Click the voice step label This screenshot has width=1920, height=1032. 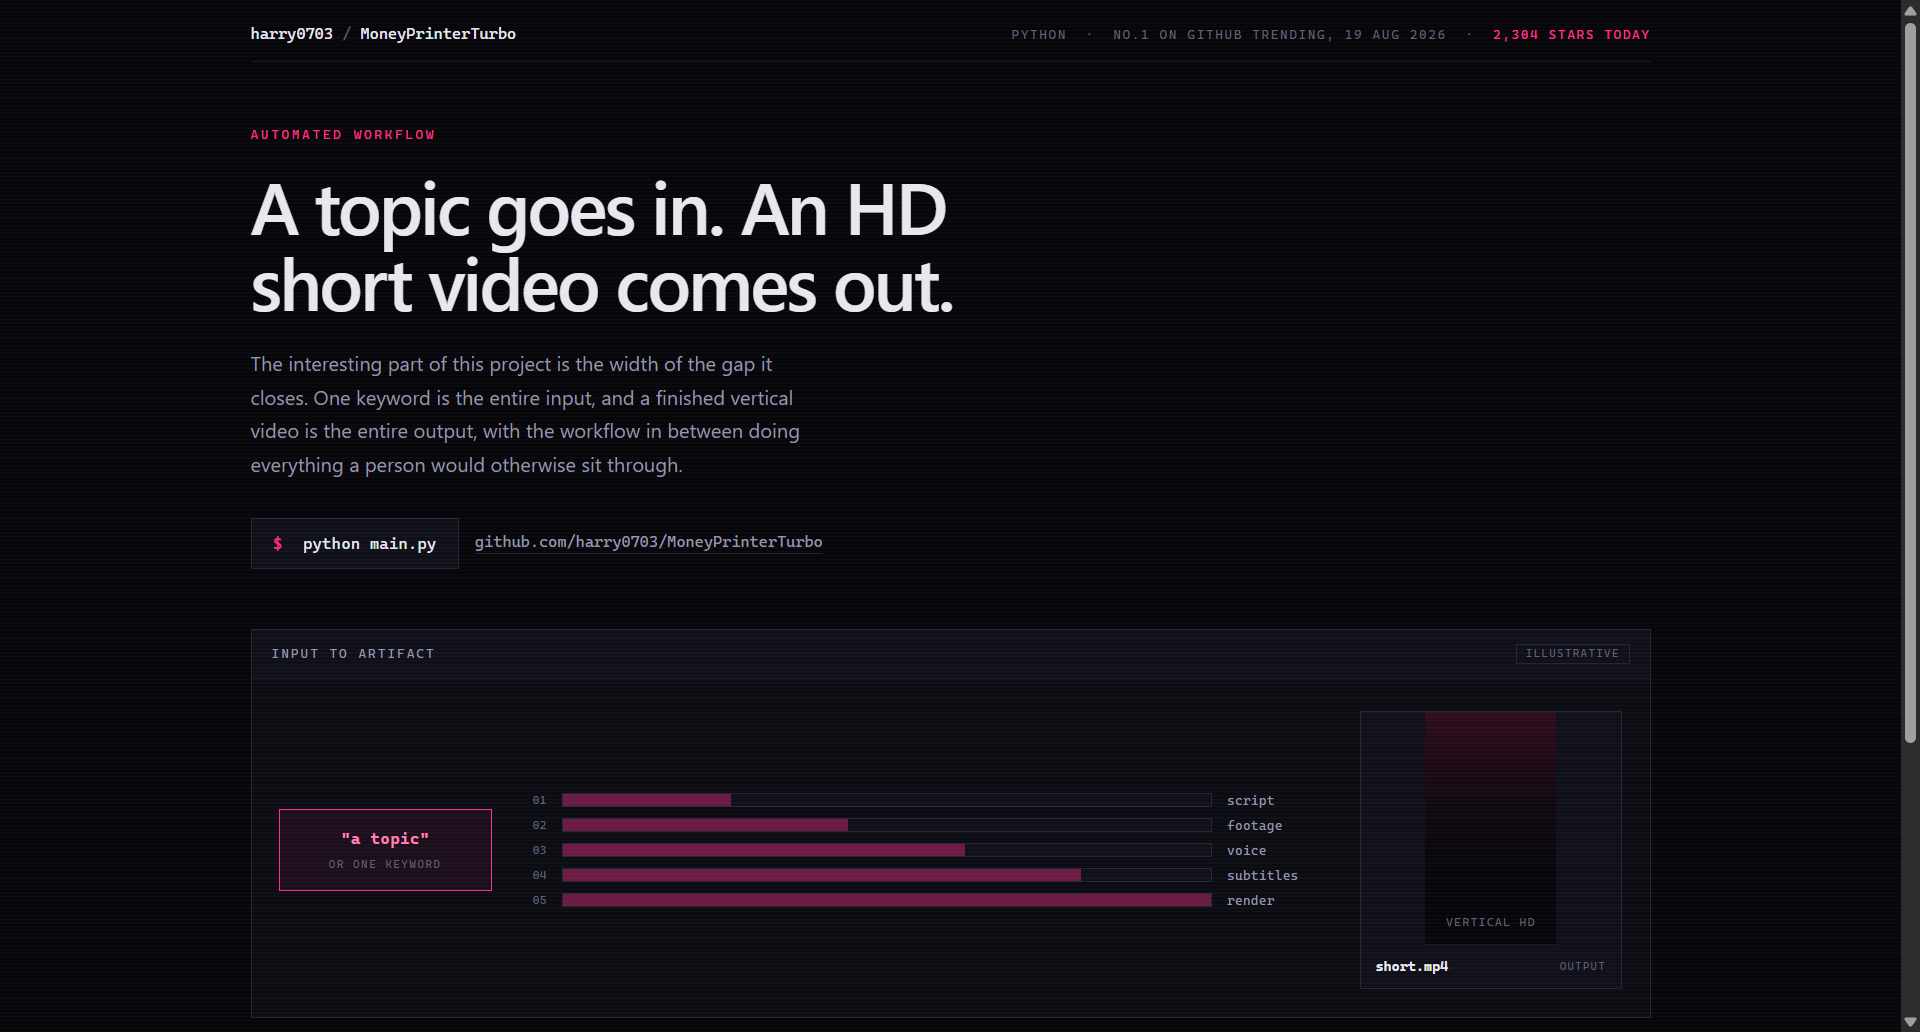click(1246, 851)
